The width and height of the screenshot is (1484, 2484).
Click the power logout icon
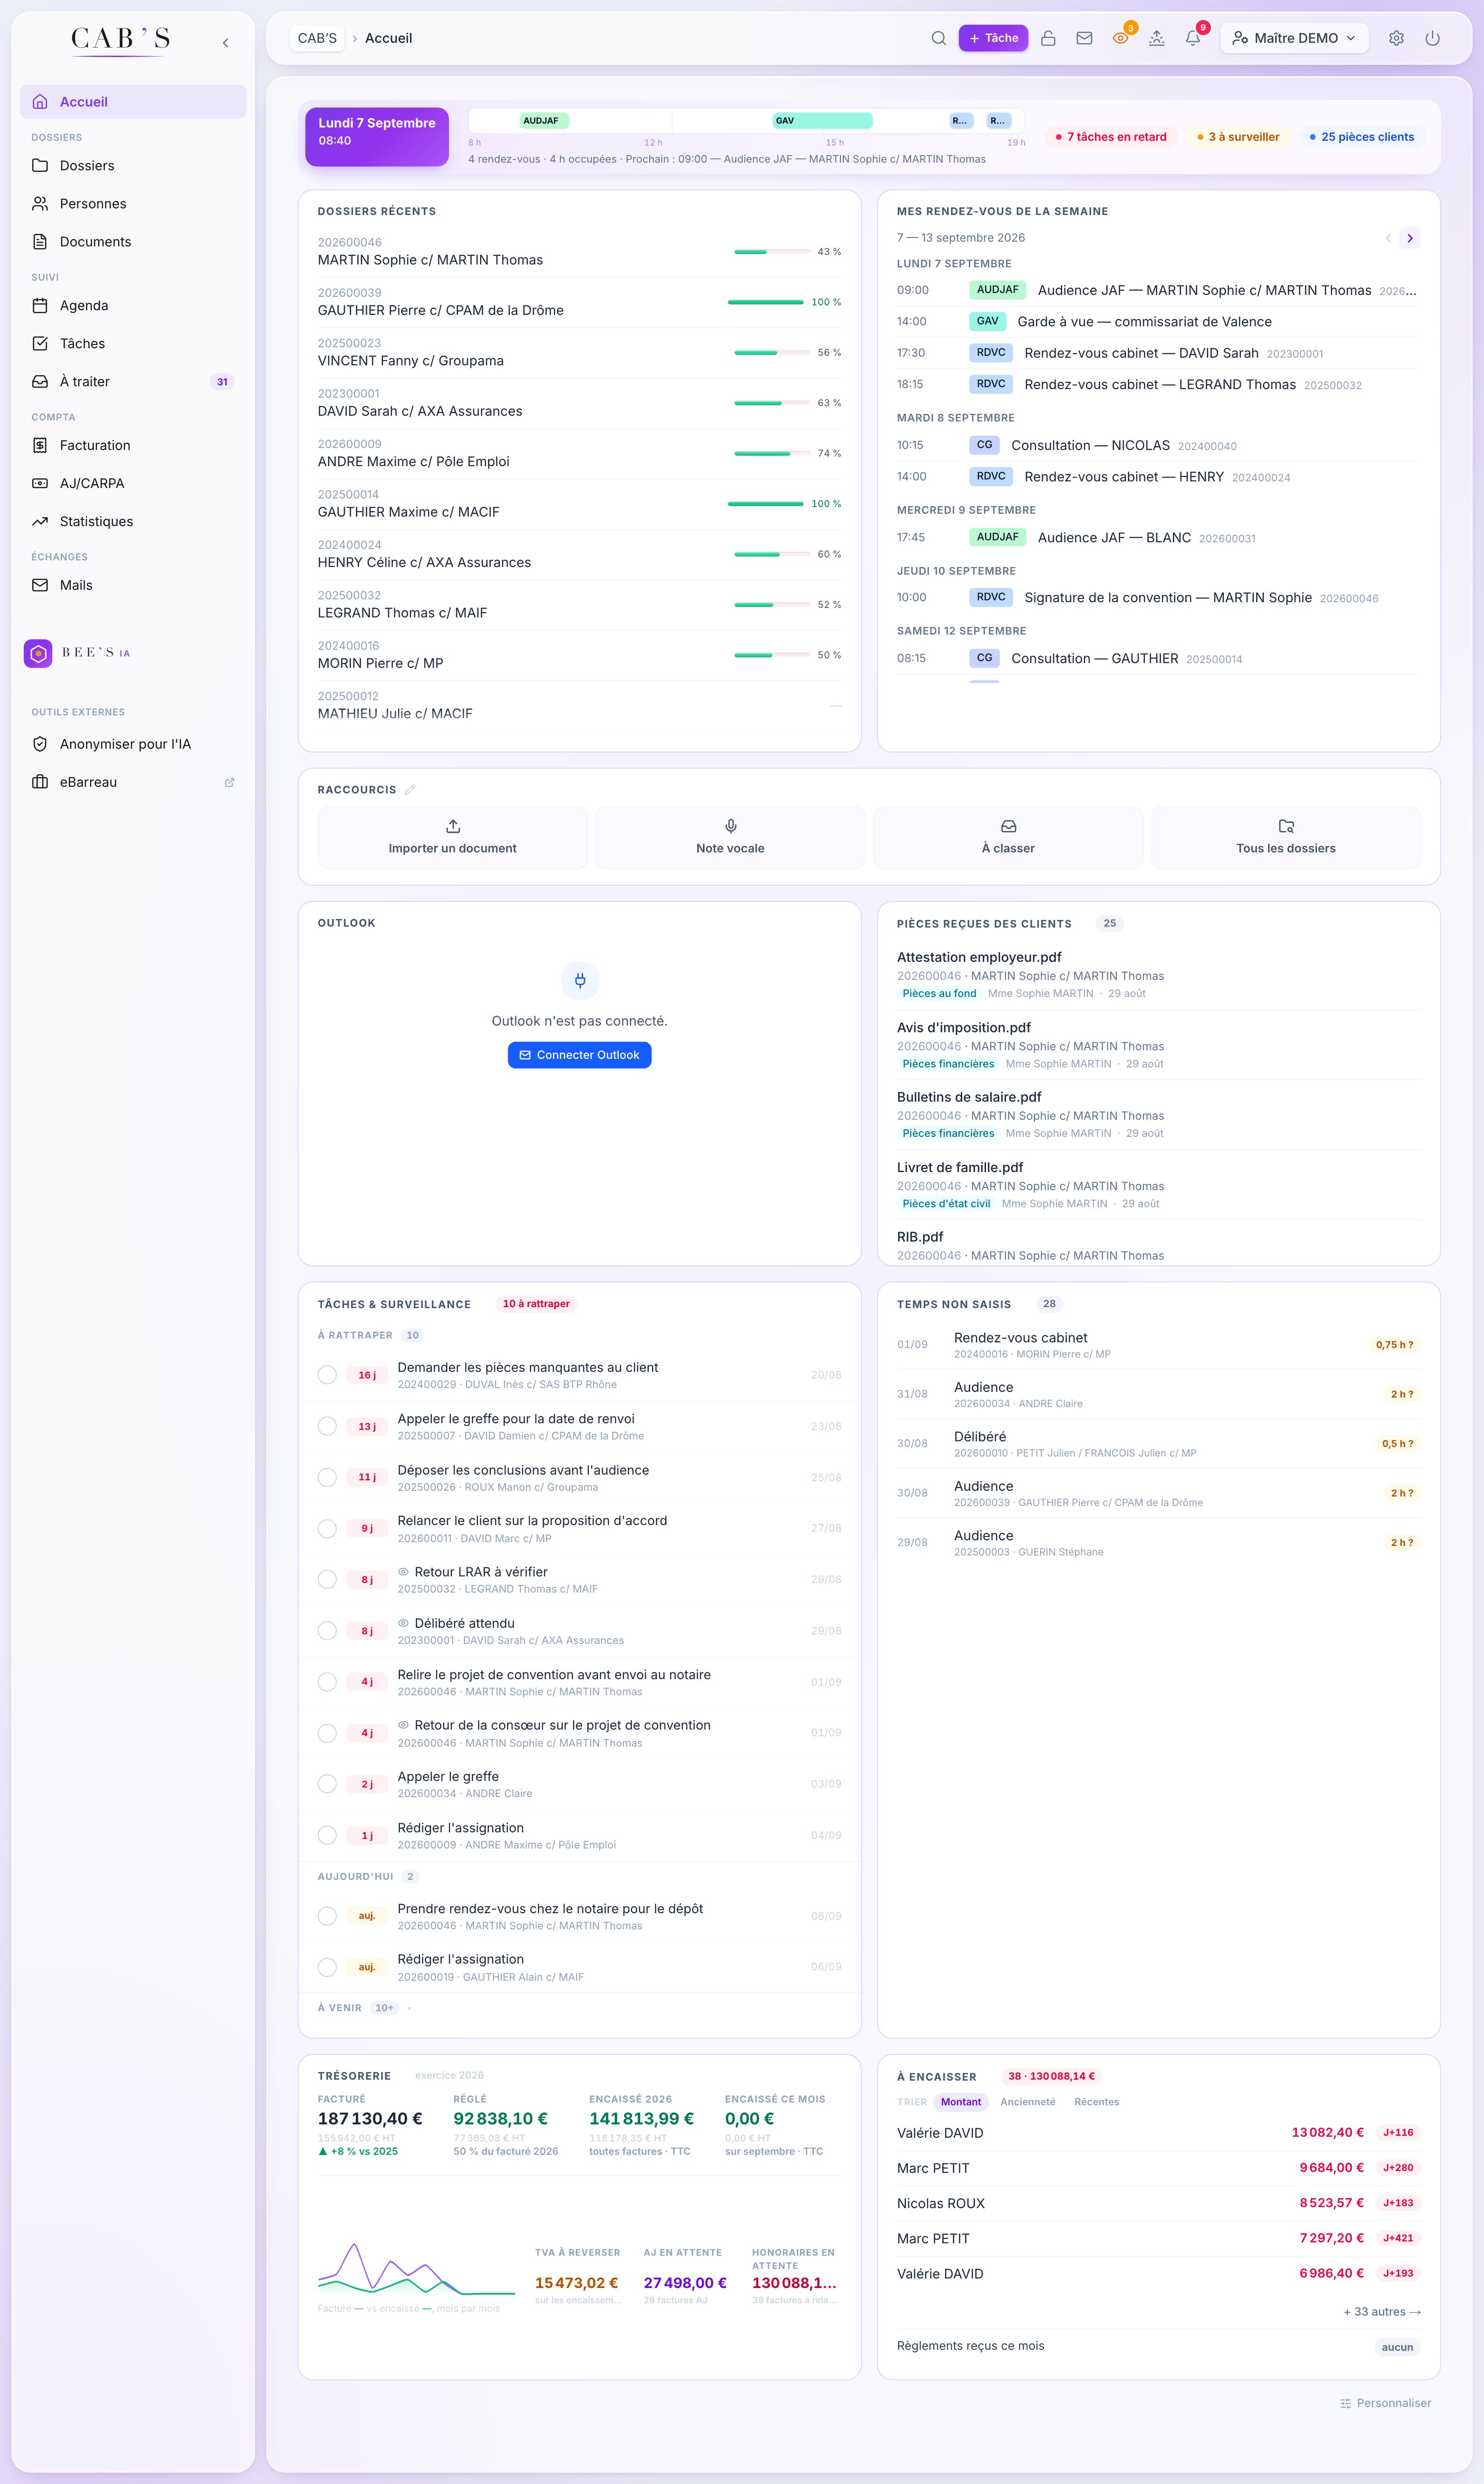(1432, 38)
